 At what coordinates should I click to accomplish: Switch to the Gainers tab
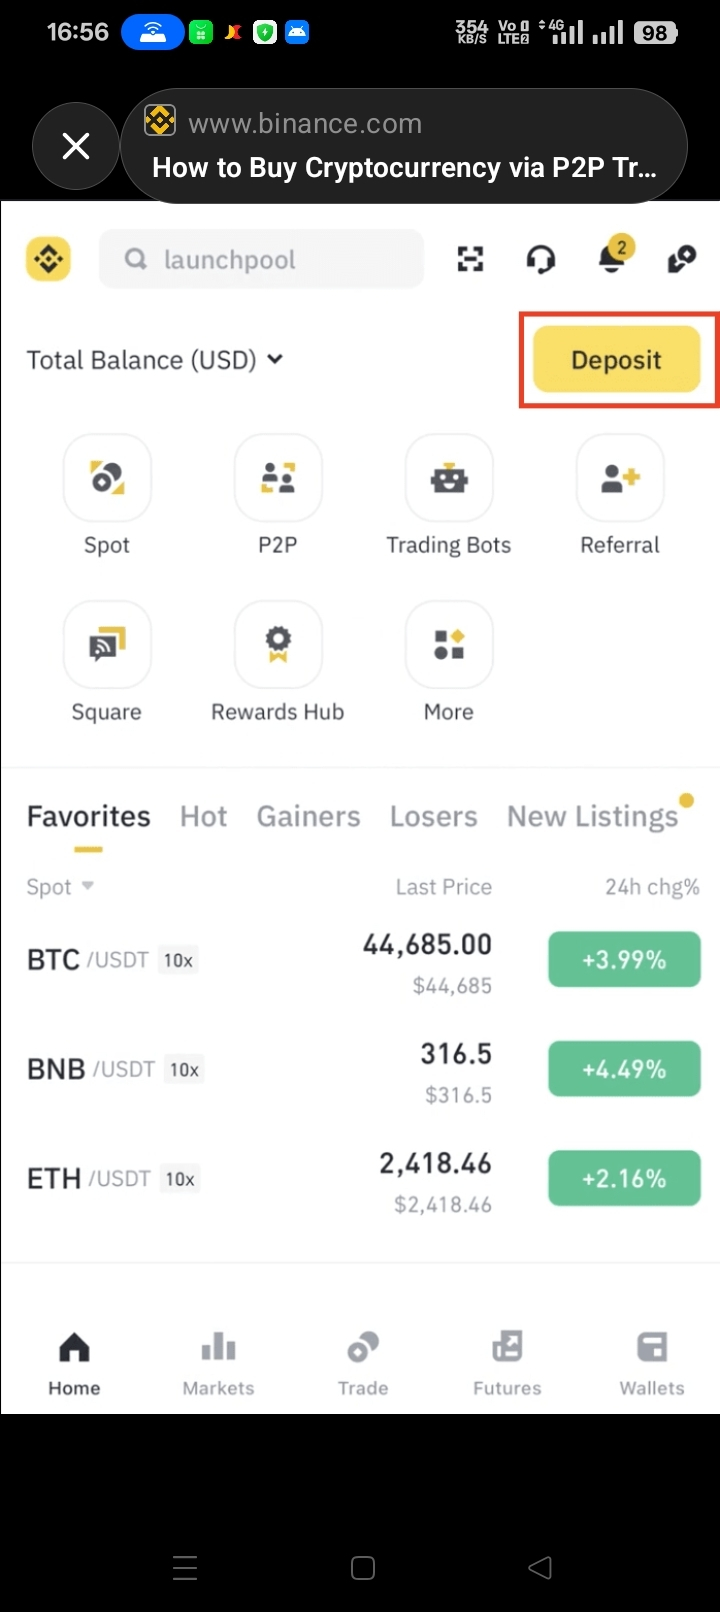pyautogui.click(x=308, y=817)
